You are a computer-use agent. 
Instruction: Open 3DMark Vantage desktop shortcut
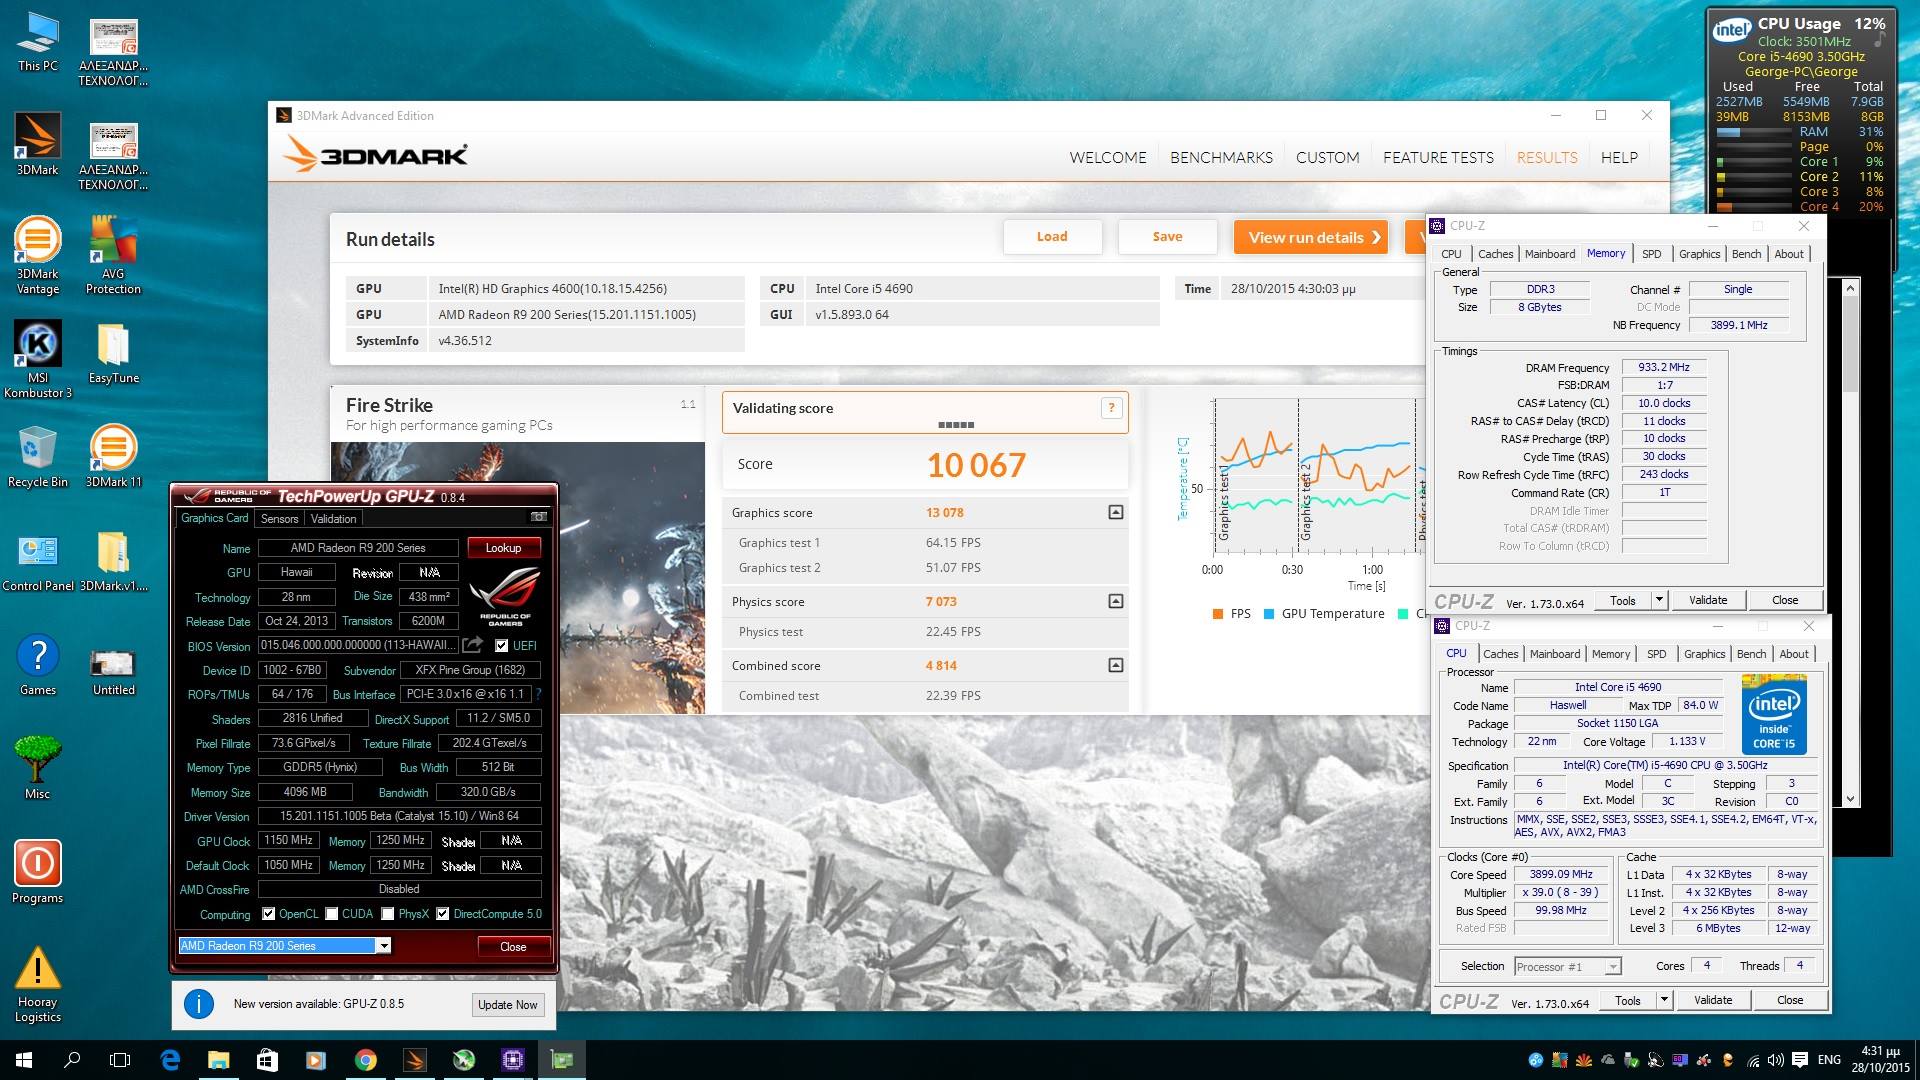click(38, 255)
